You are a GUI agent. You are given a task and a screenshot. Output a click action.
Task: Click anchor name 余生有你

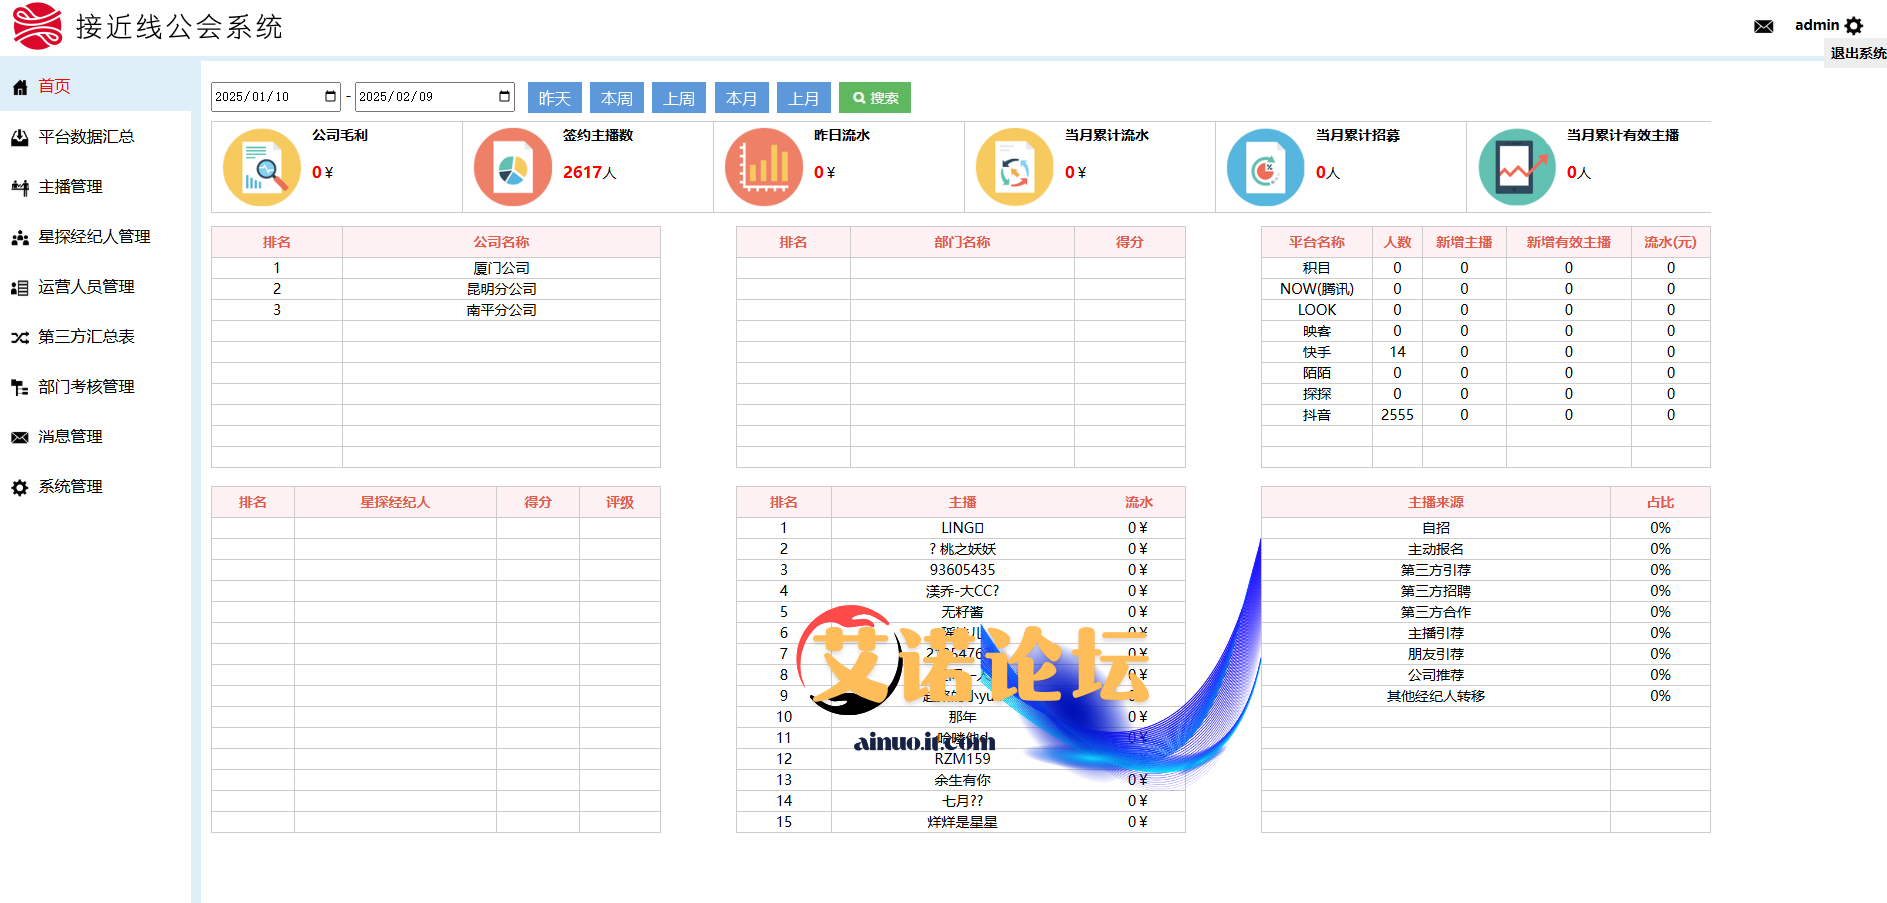pos(962,780)
